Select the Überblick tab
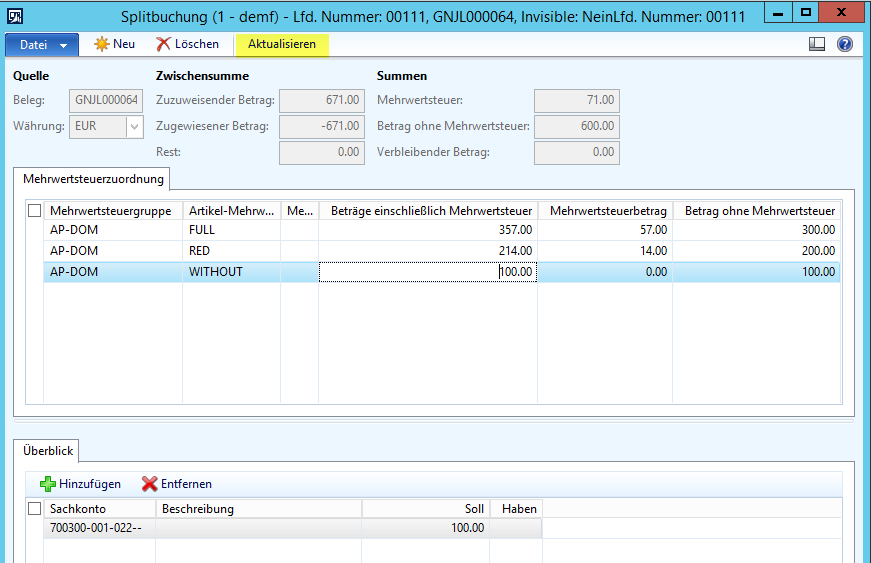 tap(51, 451)
